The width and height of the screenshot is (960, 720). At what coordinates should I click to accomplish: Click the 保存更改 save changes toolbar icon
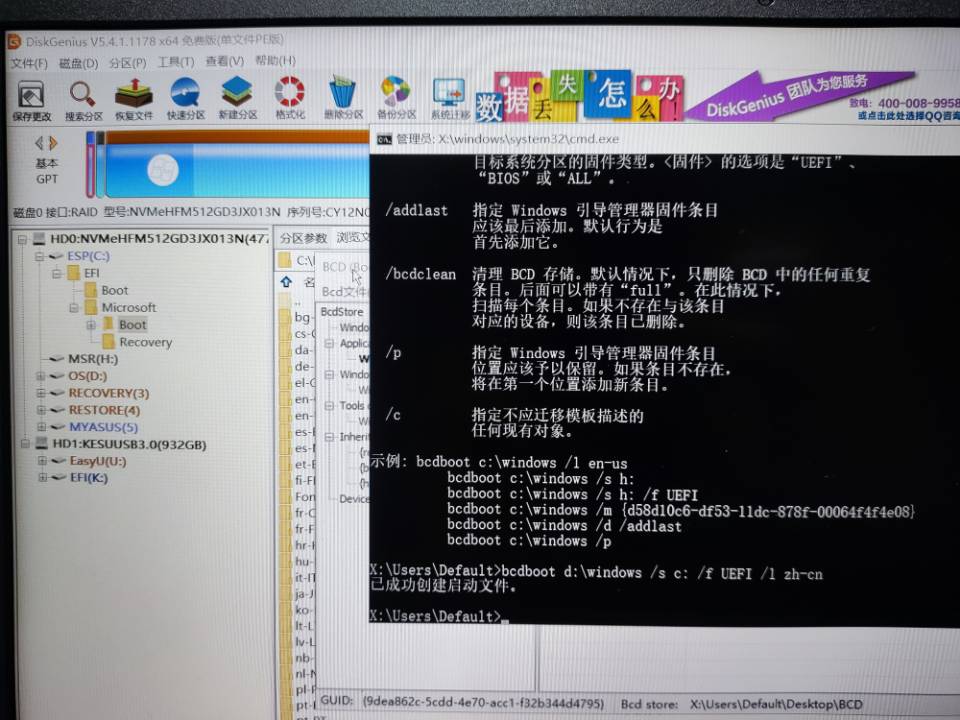tap(31, 100)
